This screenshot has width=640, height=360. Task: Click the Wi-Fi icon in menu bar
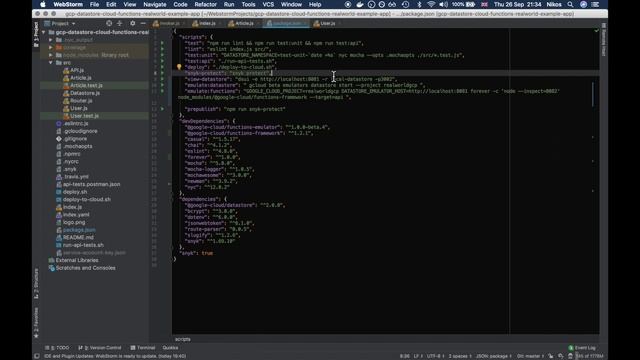(x=431, y=4)
